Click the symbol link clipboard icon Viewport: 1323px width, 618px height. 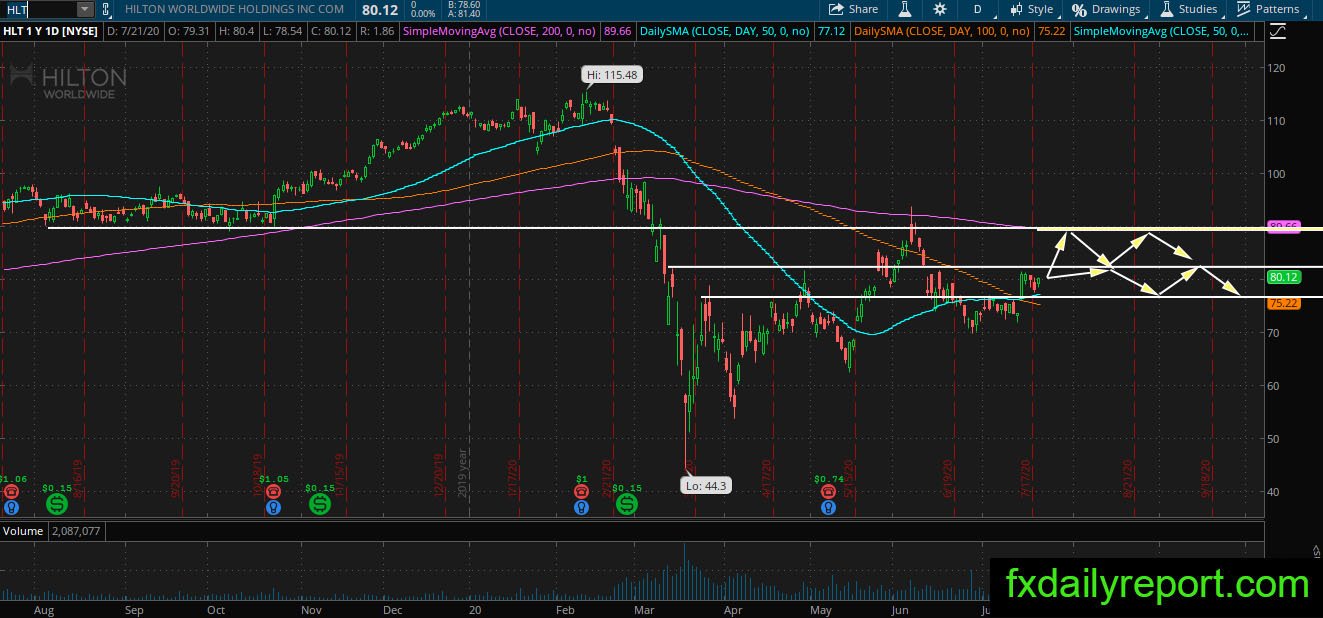point(106,9)
